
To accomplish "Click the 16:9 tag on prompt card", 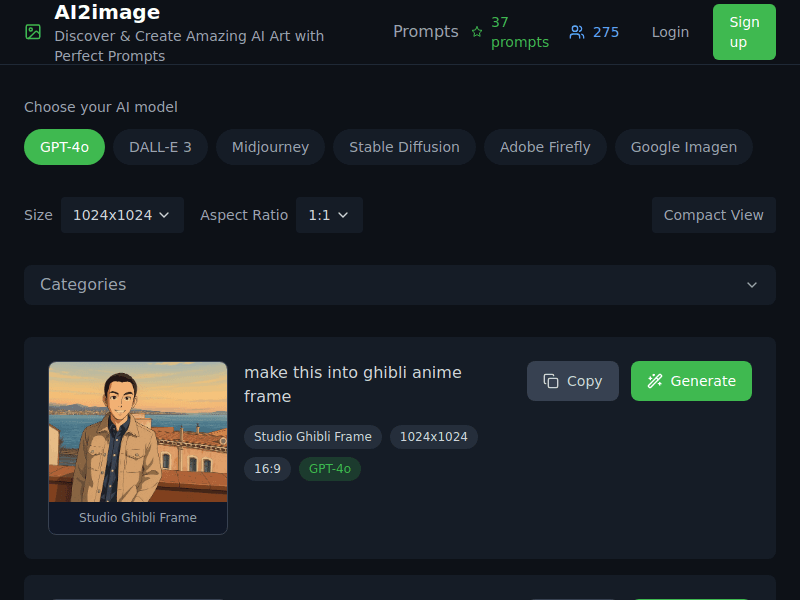I will [267, 469].
